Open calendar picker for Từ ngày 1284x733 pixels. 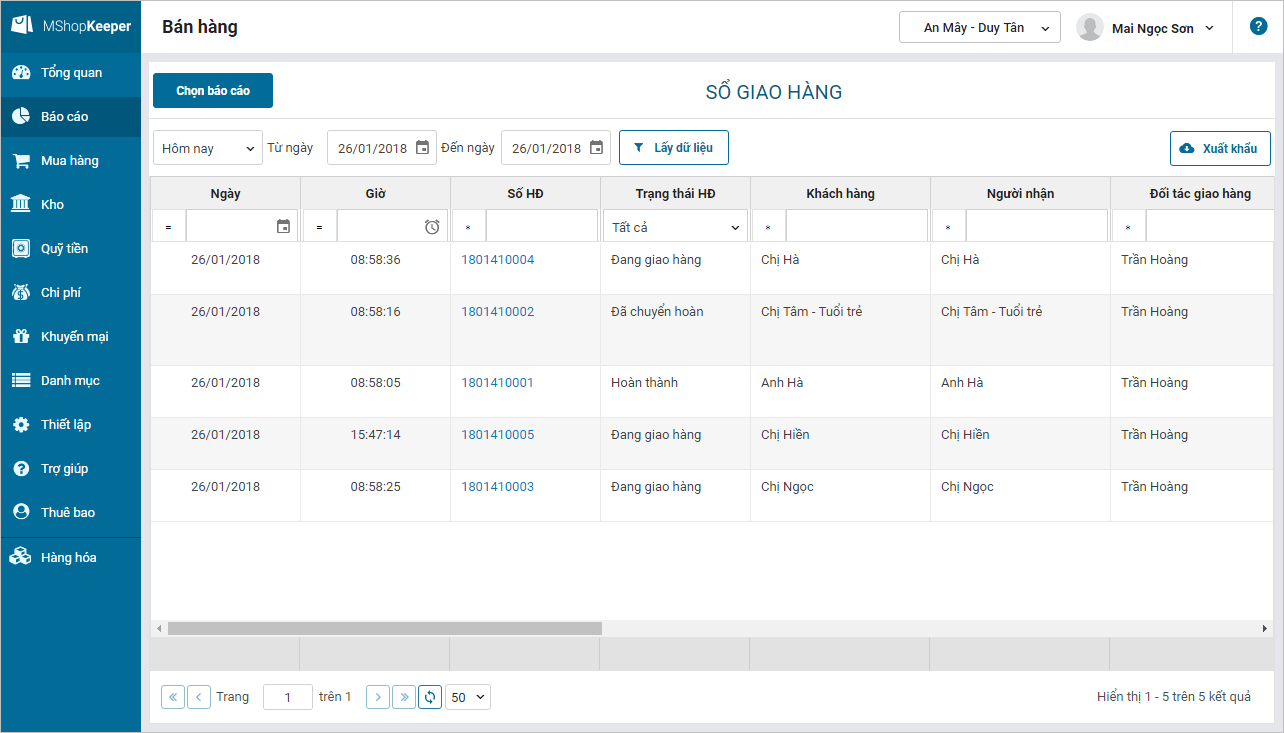[x=422, y=148]
